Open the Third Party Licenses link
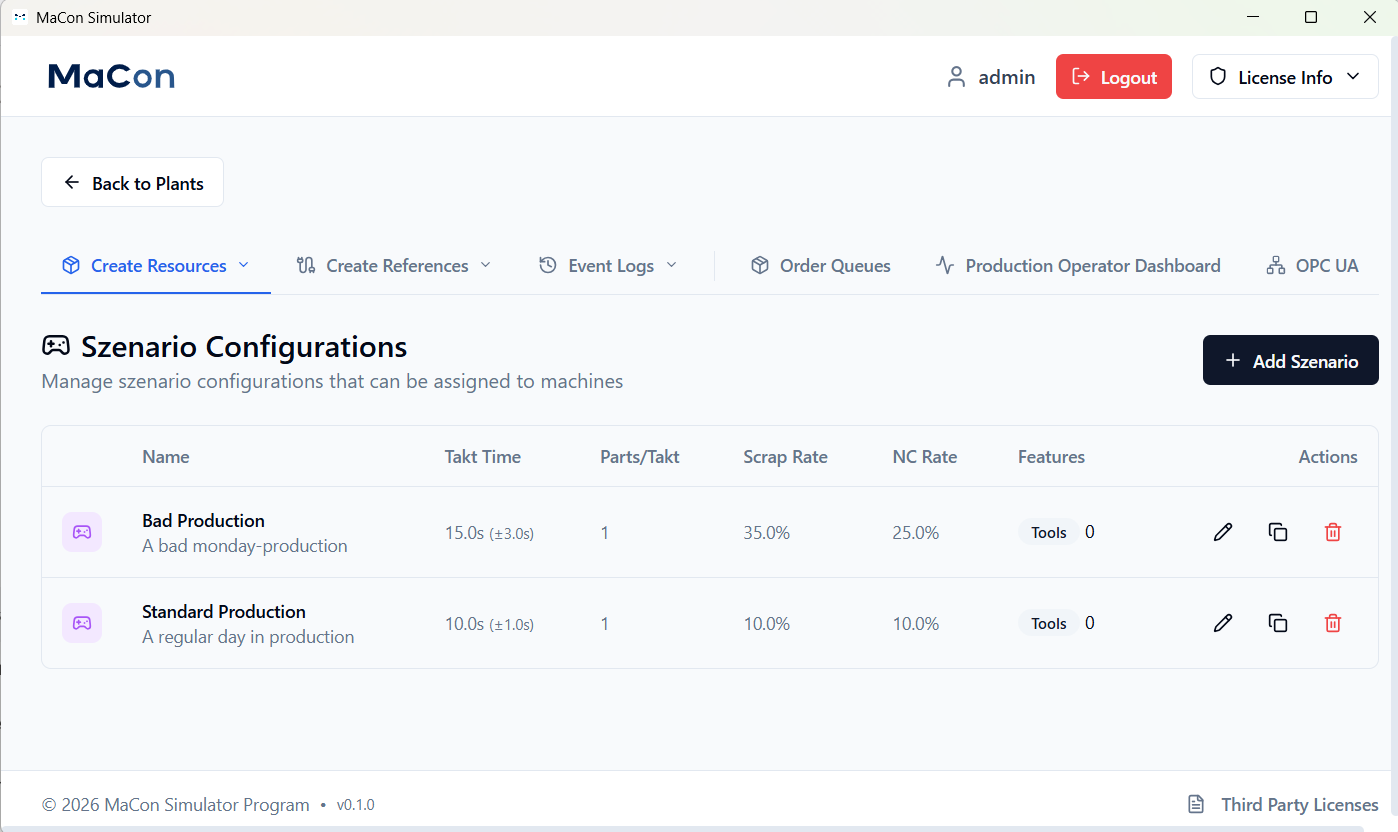 [1283, 805]
